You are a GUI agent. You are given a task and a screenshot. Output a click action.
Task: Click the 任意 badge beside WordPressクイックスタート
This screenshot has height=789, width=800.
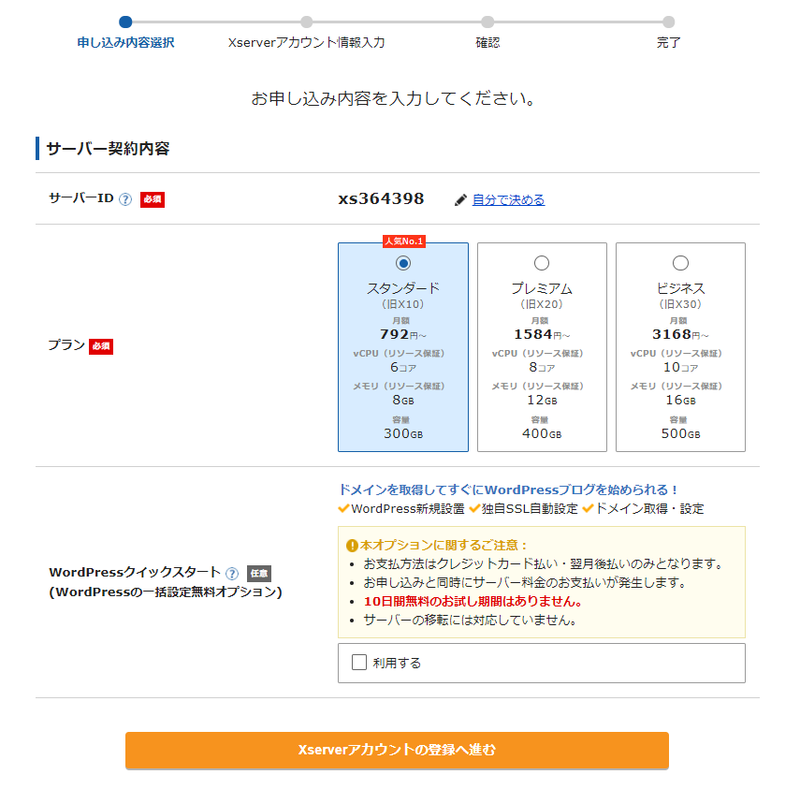(259, 574)
